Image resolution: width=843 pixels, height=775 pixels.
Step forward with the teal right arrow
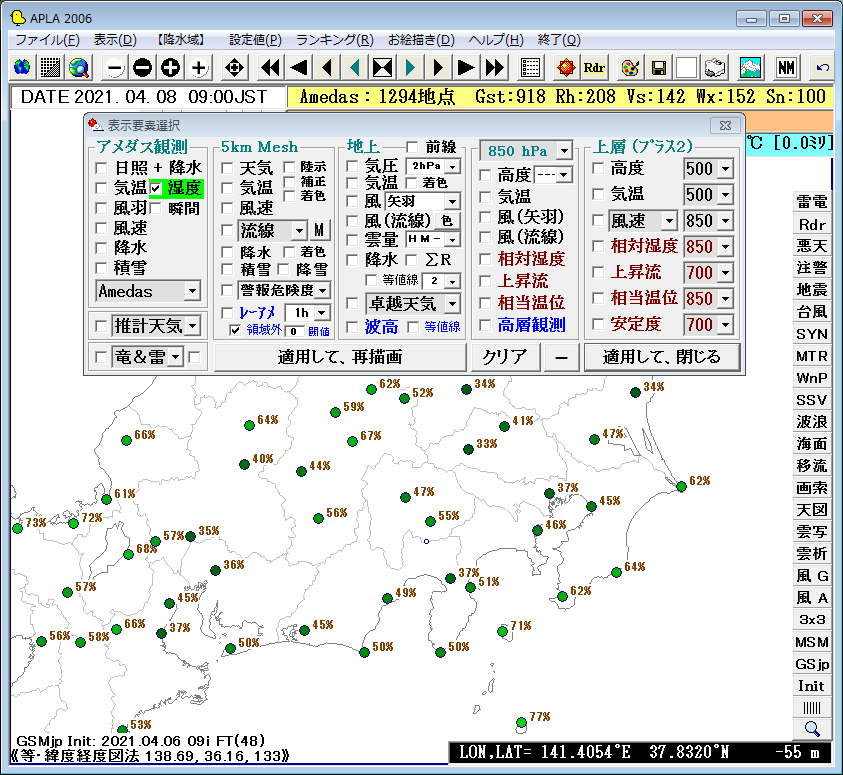[x=410, y=68]
